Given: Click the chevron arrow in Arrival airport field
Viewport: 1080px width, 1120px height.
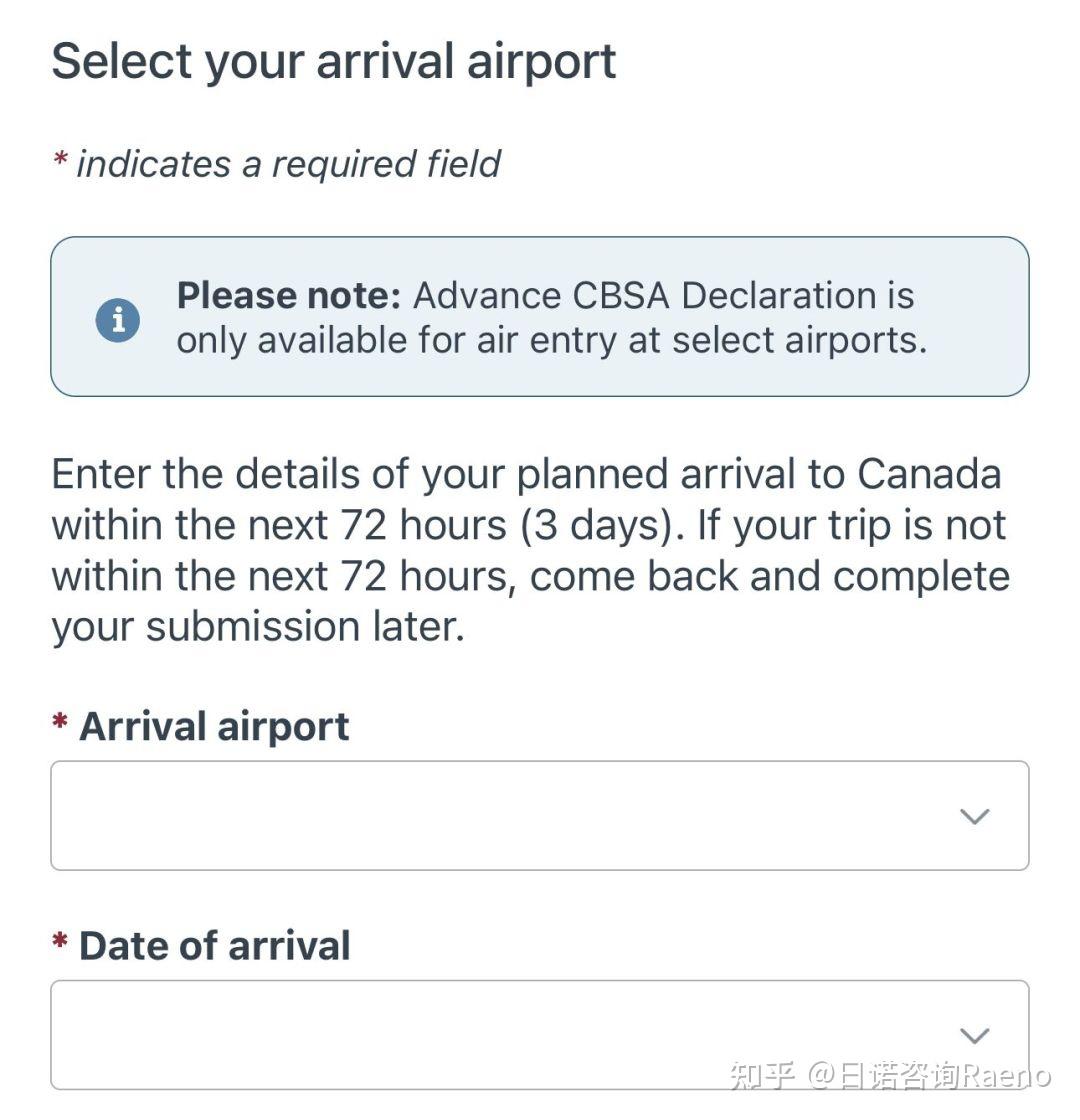Looking at the screenshot, I should click(974, 816).
